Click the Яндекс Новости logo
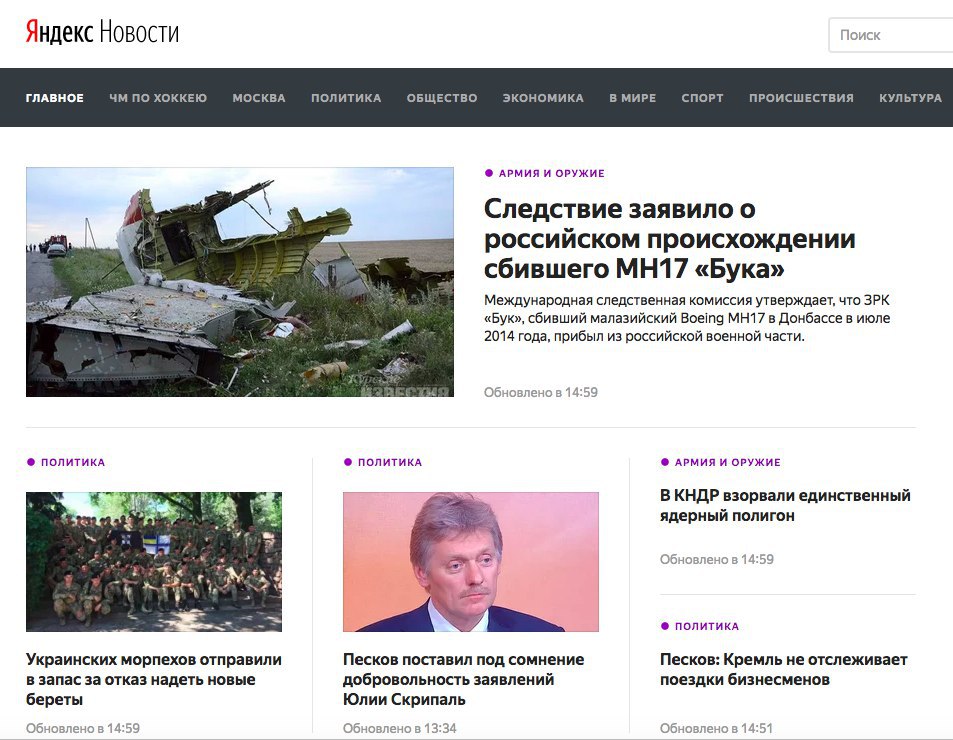The width and height of the screenshot is (953, 740). click(x=102, y=32)
